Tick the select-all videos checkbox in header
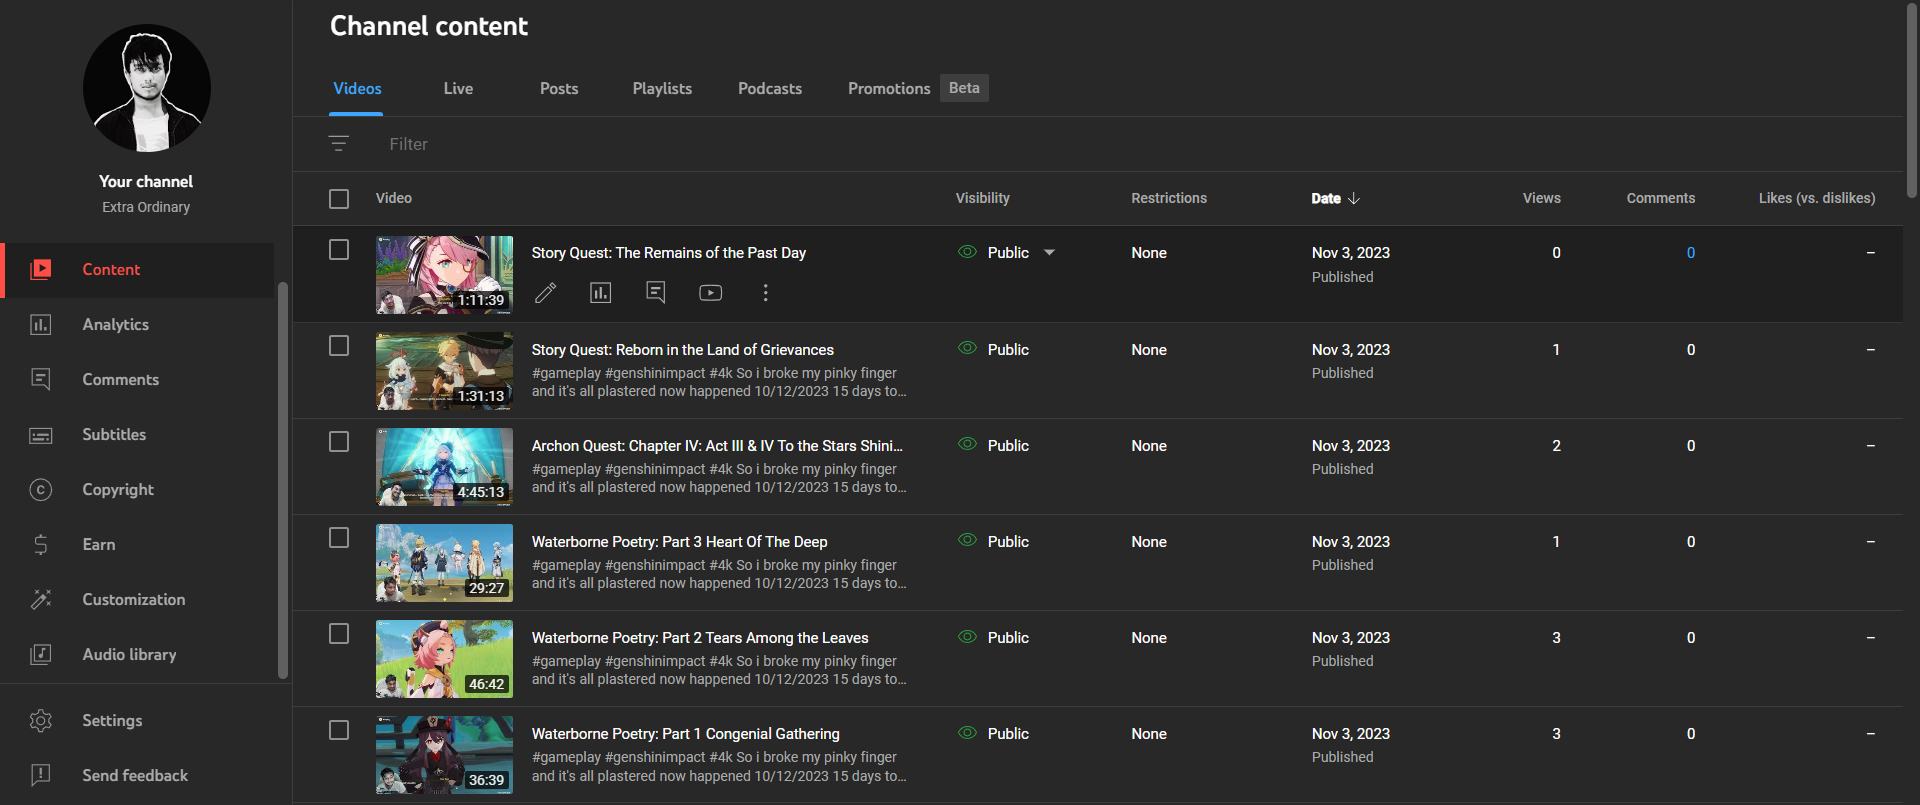Viewport: 1920px width, 805px height. tap(339, 198)
